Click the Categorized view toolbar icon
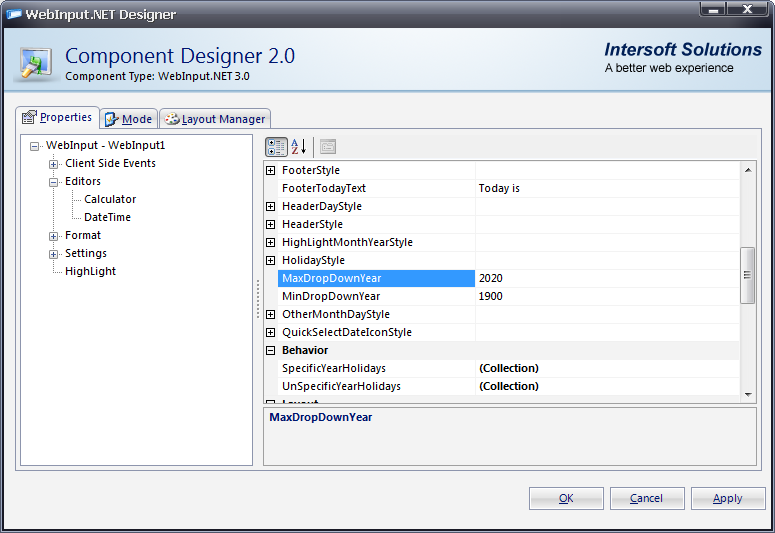775x533 pixels. coord(277,147)
